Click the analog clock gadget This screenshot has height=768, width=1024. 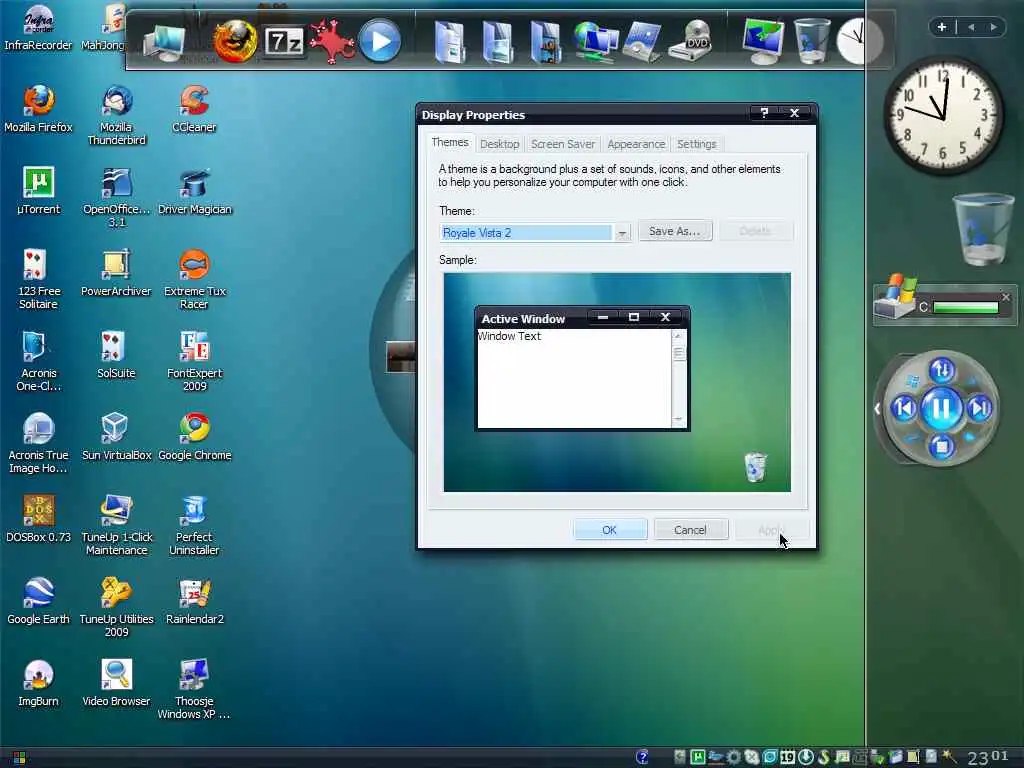942,116
